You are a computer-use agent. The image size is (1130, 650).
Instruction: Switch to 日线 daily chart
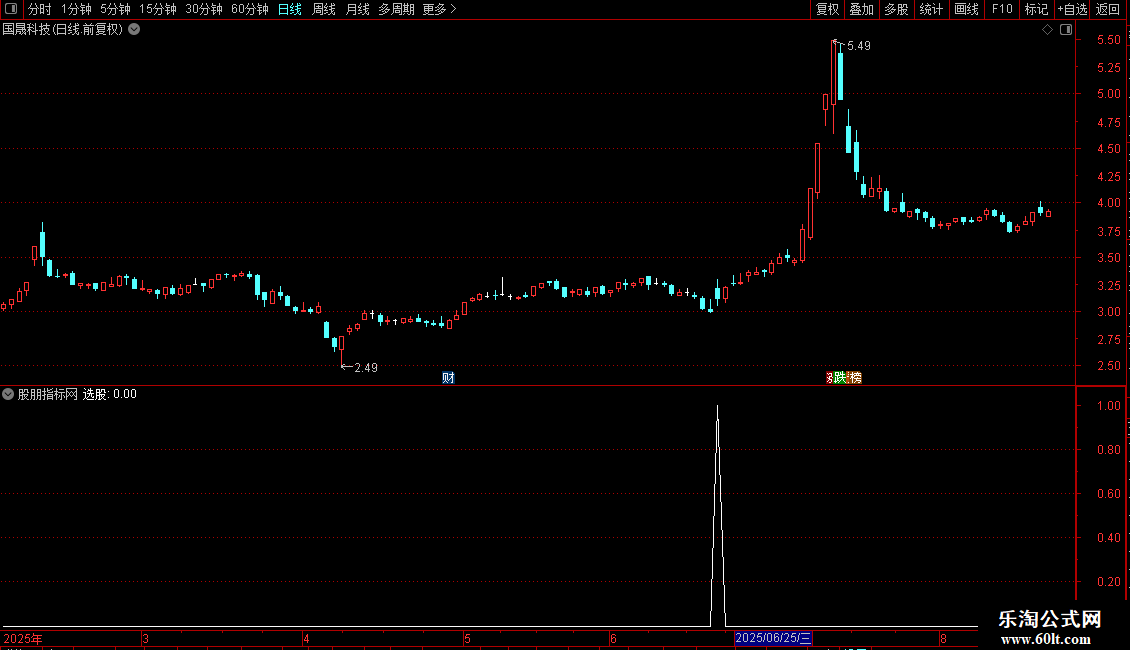pos(290,9)
